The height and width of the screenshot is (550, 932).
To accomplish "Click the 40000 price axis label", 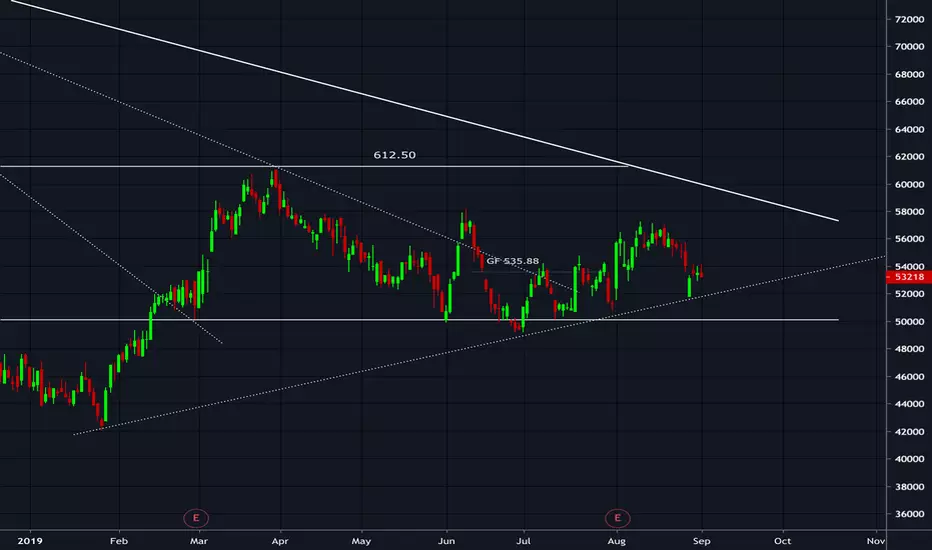I will 909,459.
